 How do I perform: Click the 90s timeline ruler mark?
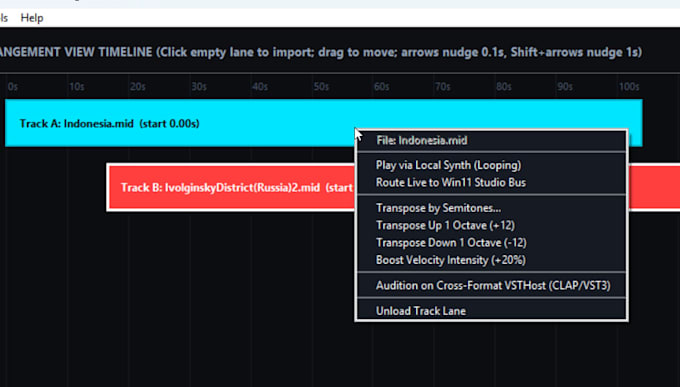565,87
